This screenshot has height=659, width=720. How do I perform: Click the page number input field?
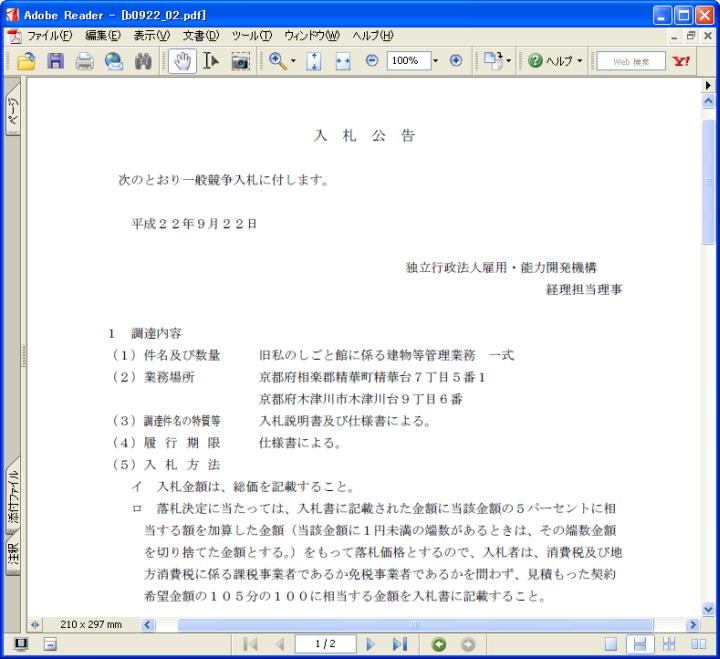tap(322, 645)
